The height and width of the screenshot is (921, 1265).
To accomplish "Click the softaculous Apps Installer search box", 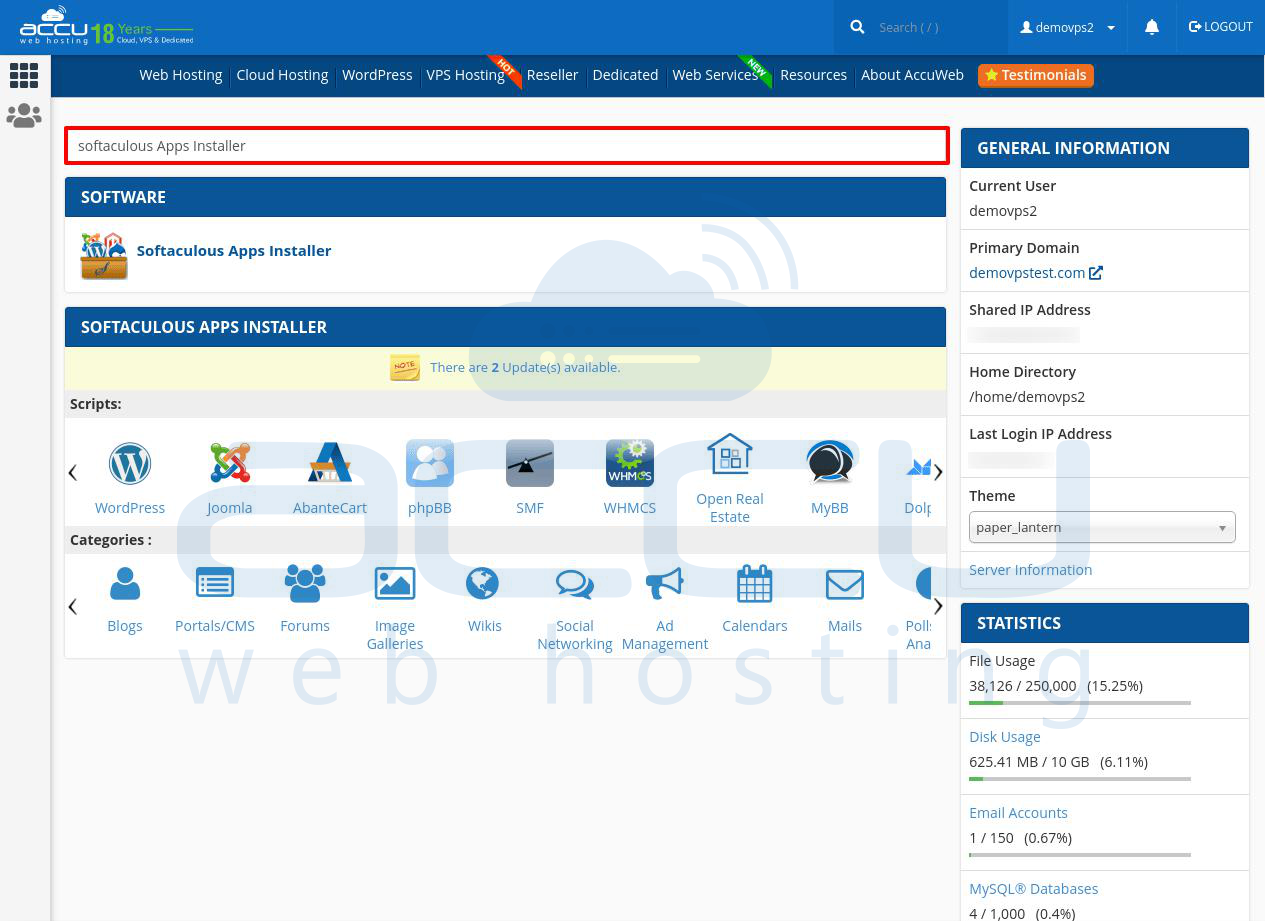I will (x=507, y=146).
